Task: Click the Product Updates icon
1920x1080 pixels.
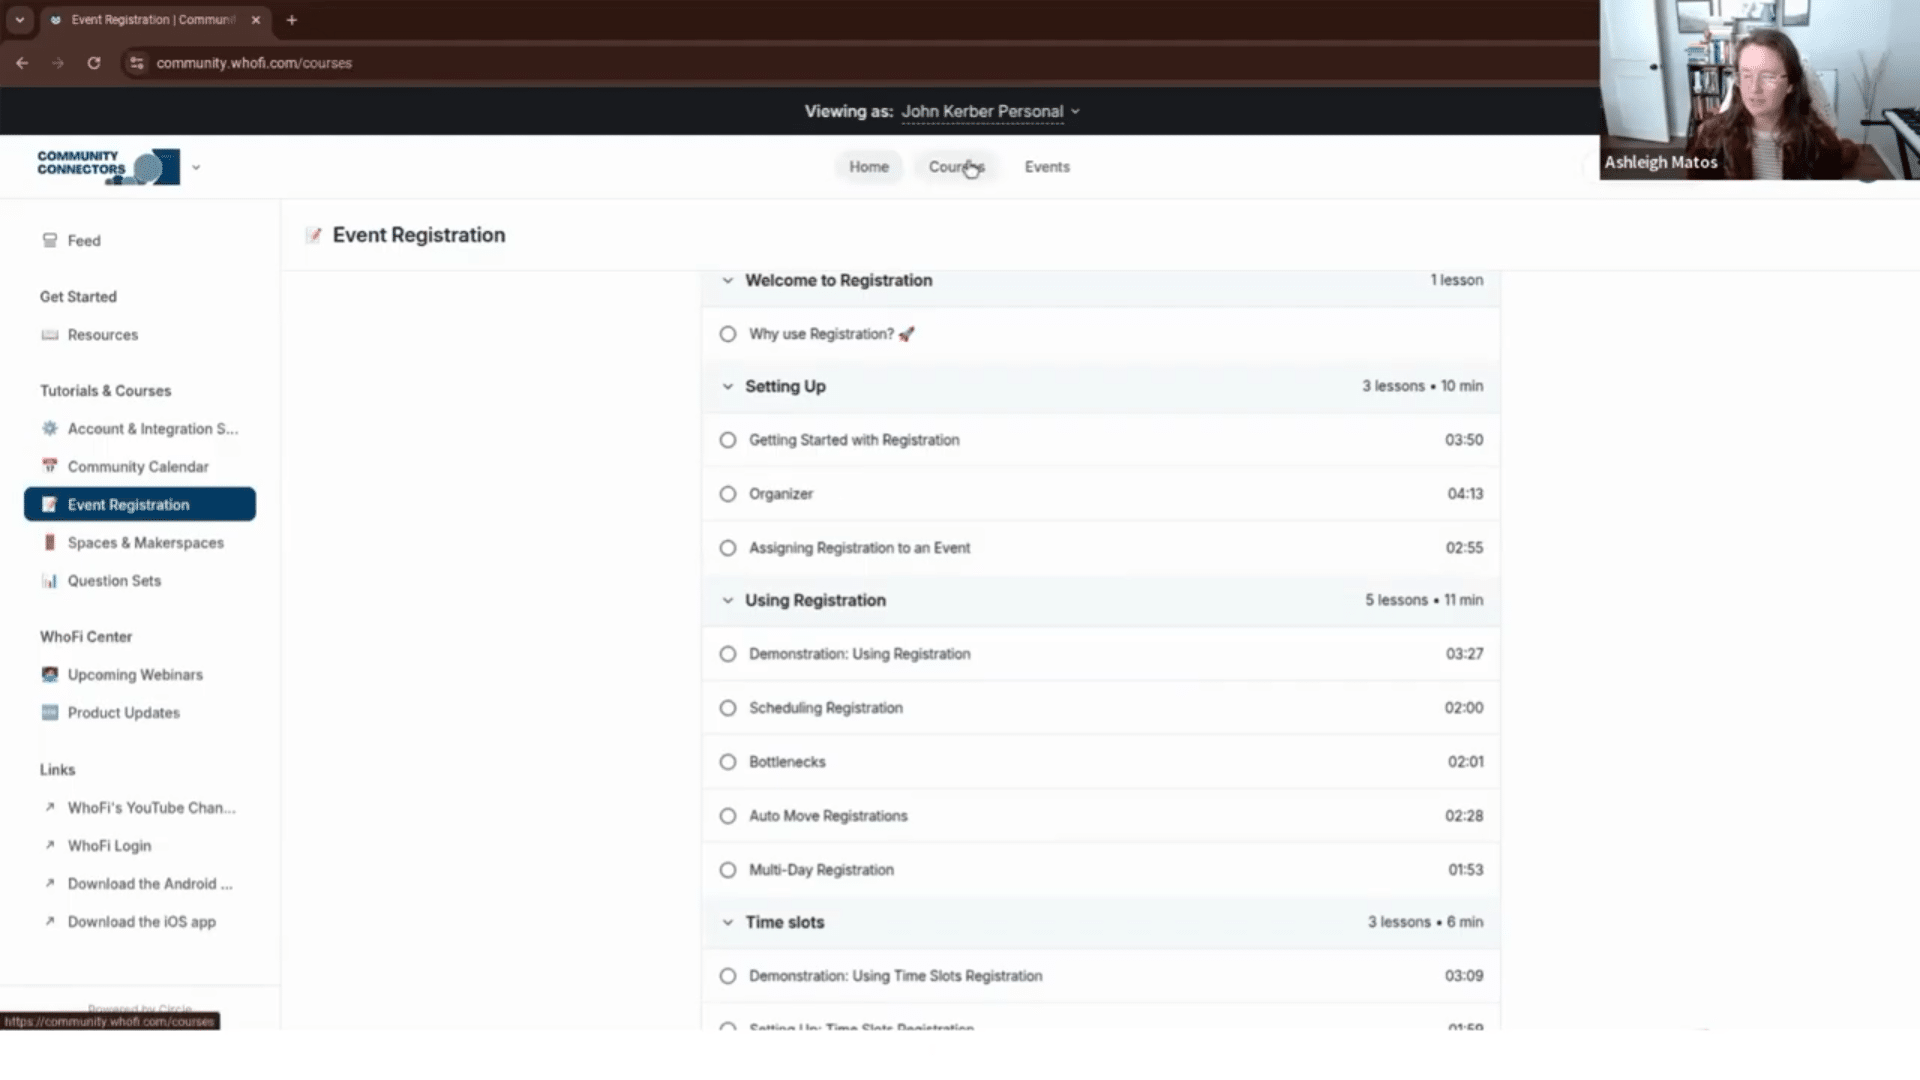Action: pyautogui.click(x=50, y=713)
